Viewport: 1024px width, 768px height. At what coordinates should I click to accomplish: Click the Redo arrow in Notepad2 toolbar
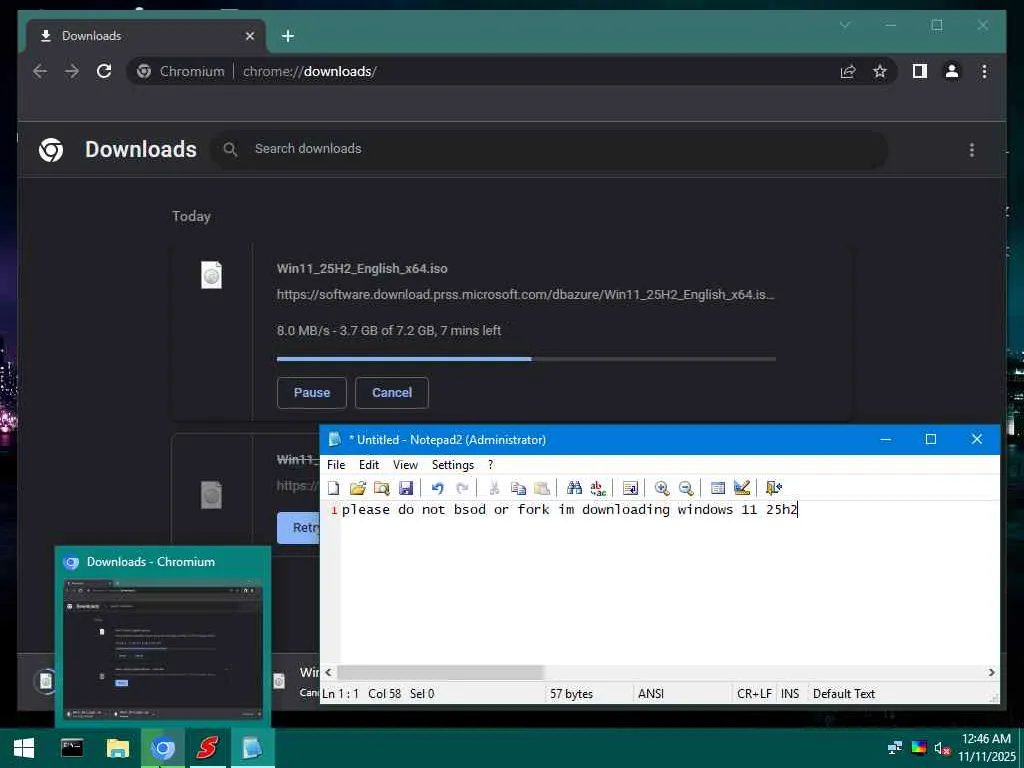462,488
